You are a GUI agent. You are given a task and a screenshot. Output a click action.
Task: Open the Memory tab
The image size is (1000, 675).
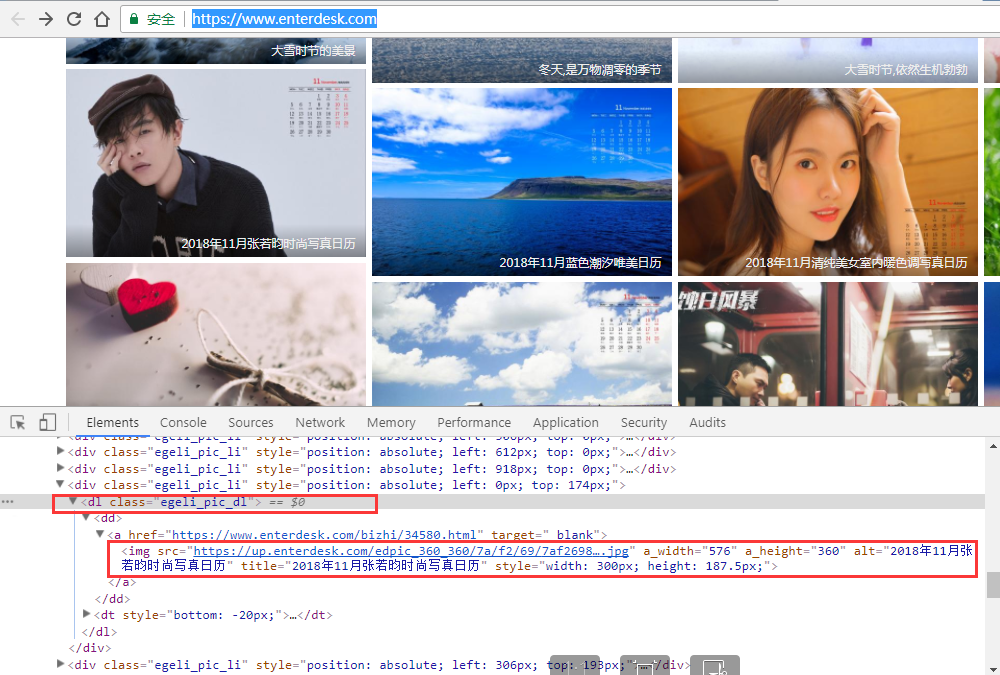[391, 422]
